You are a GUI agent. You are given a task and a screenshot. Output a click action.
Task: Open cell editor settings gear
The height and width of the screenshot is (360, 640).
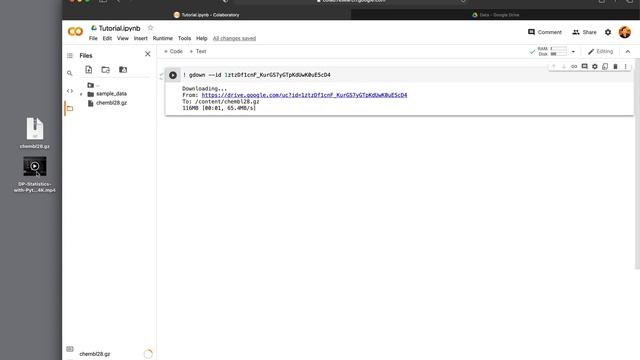click(x=595, y=67)
